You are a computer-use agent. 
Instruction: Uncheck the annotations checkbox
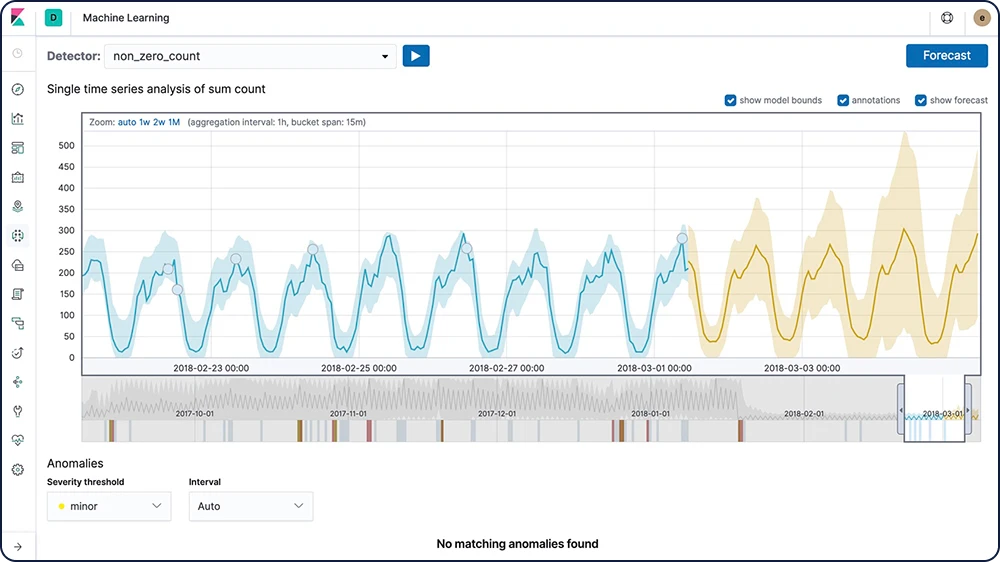843,100
